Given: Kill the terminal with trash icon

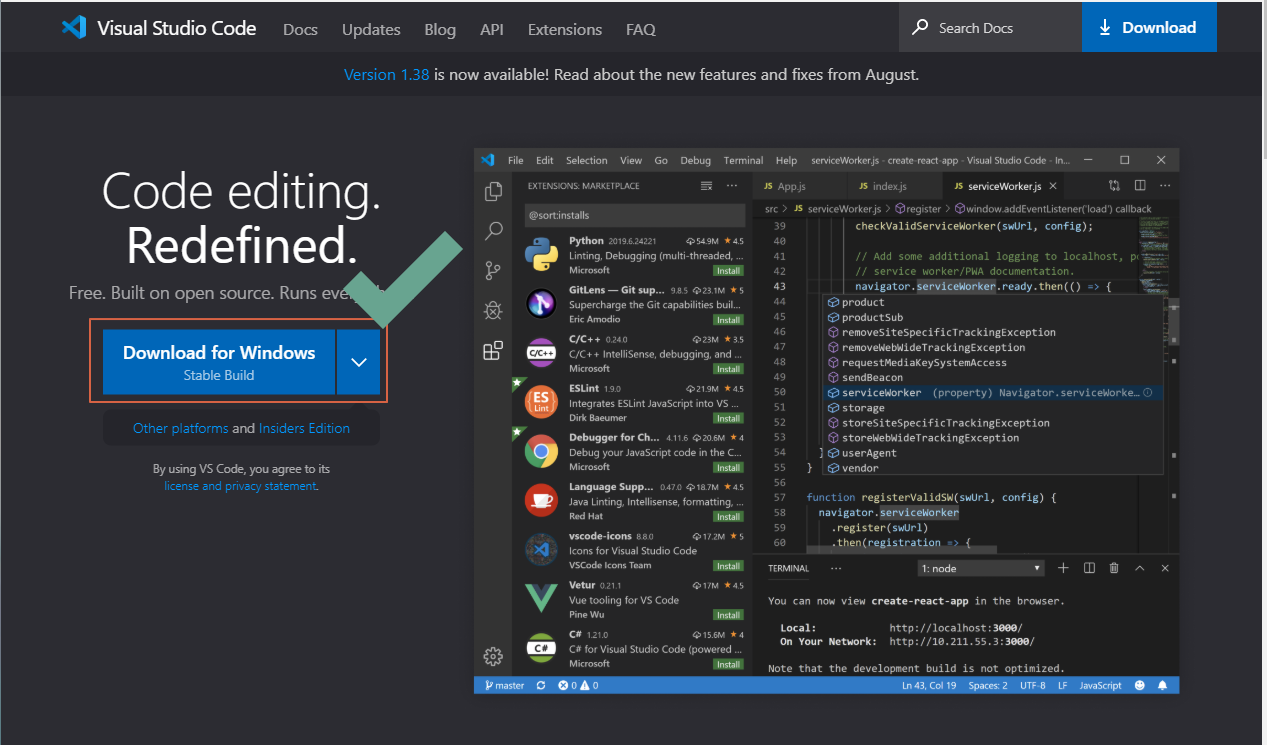Looking at the screenshot, I should (1114, 568).
